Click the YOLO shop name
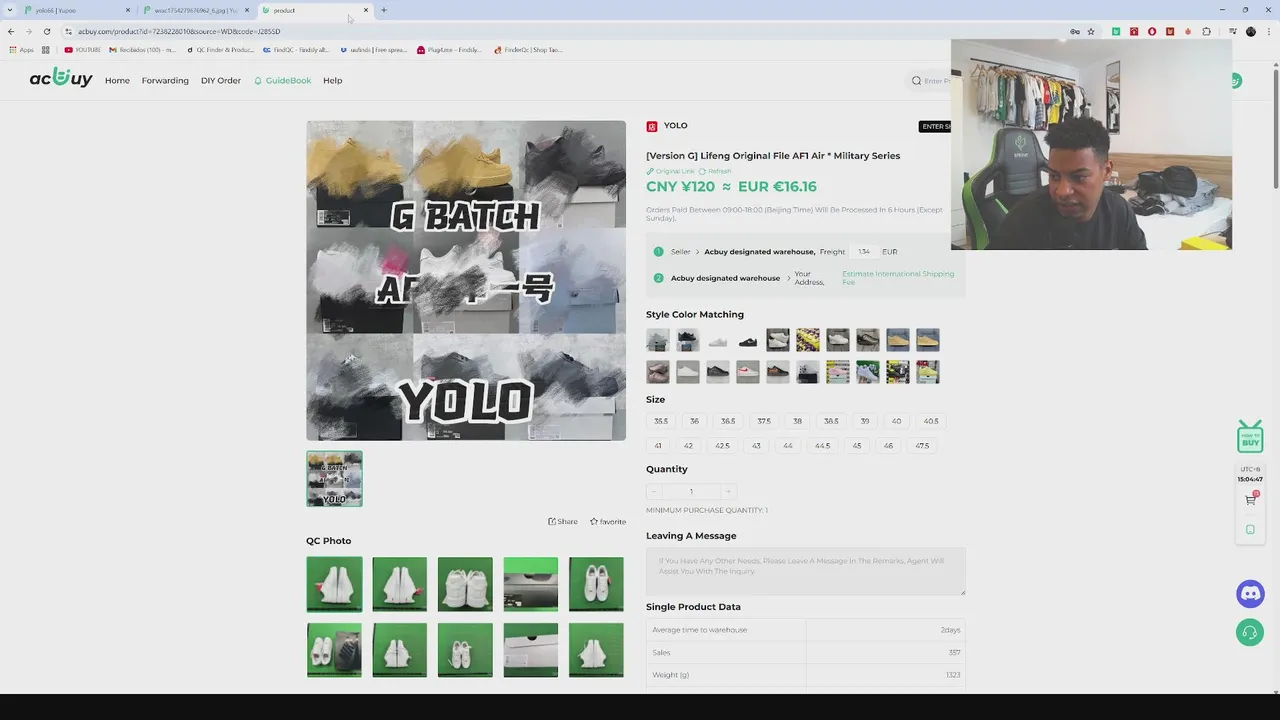This screenshot has height=720, width=1280. point(676,126)
